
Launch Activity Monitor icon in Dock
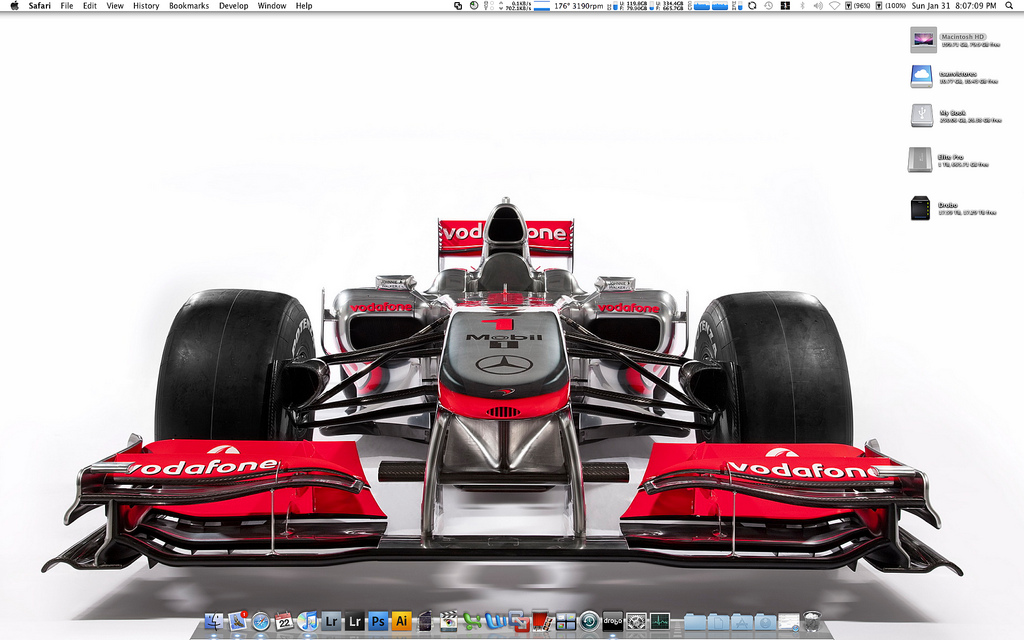[x=660, y=621]
